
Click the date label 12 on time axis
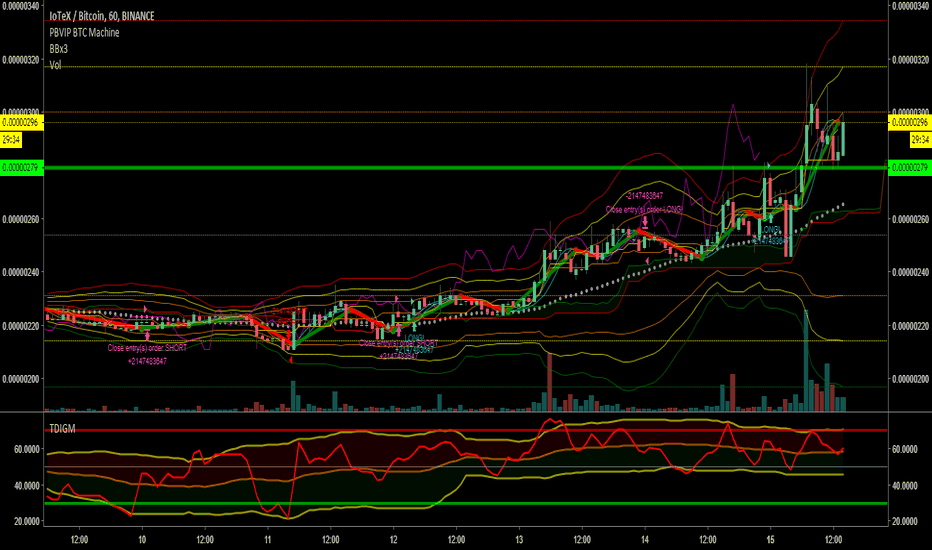(x=393, y=540)
